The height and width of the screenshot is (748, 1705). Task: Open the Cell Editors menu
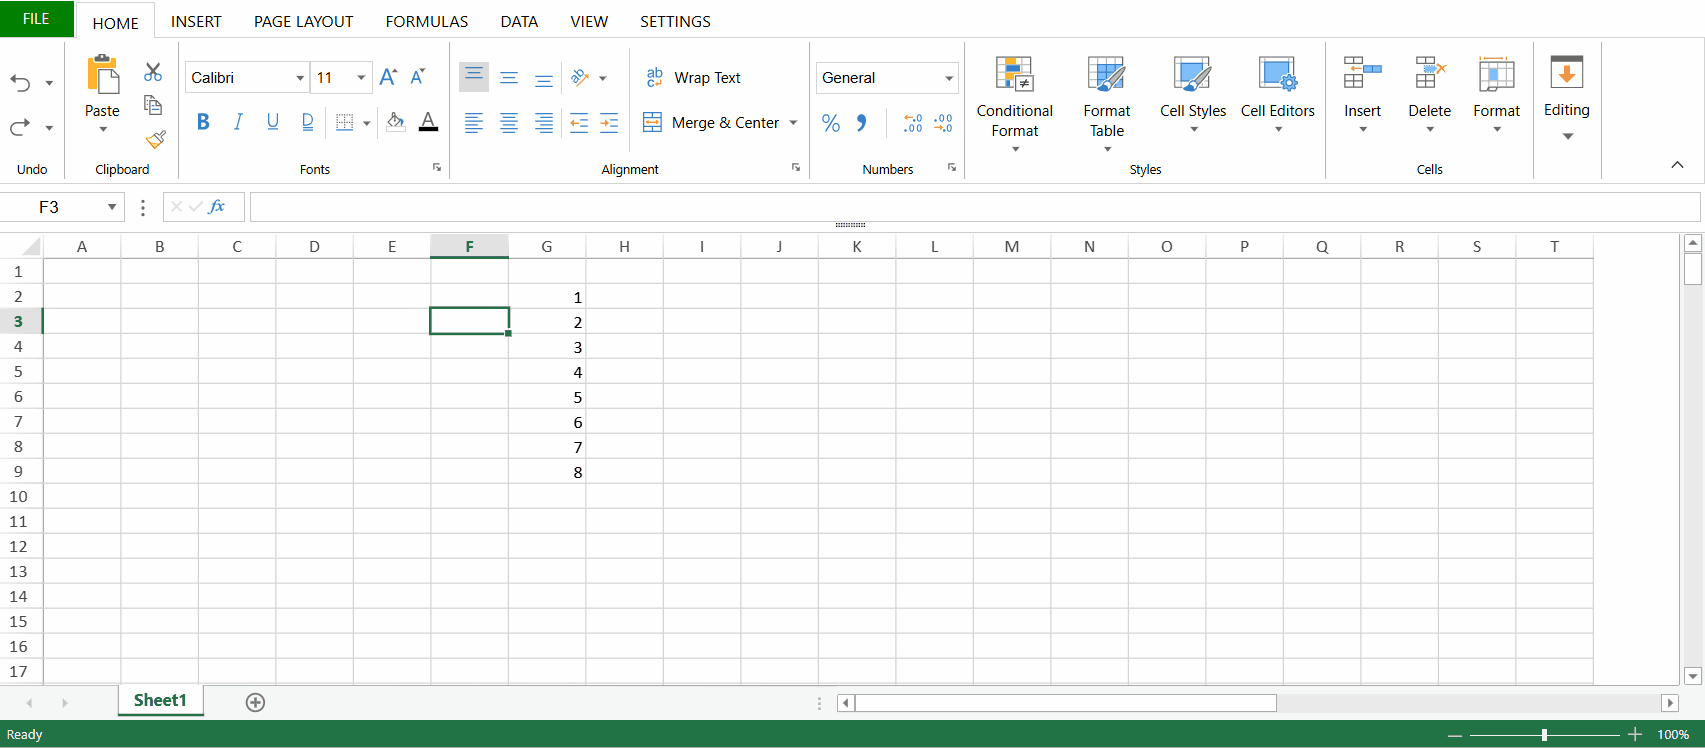coord(1278,95)
